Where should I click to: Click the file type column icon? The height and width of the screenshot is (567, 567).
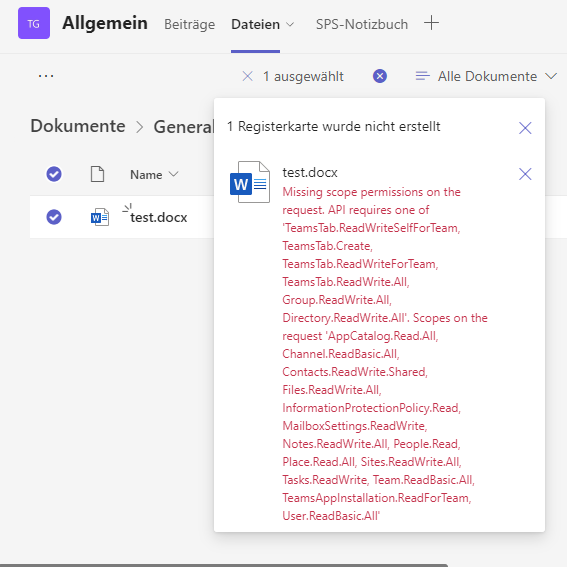[x=97, y=174]
